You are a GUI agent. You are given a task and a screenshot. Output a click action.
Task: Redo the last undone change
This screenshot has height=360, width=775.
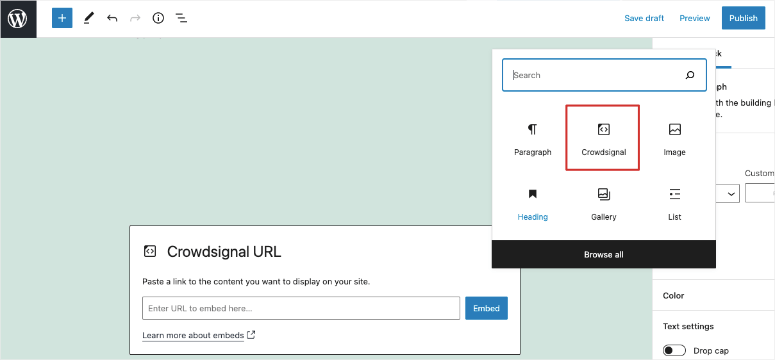(134, 19)
